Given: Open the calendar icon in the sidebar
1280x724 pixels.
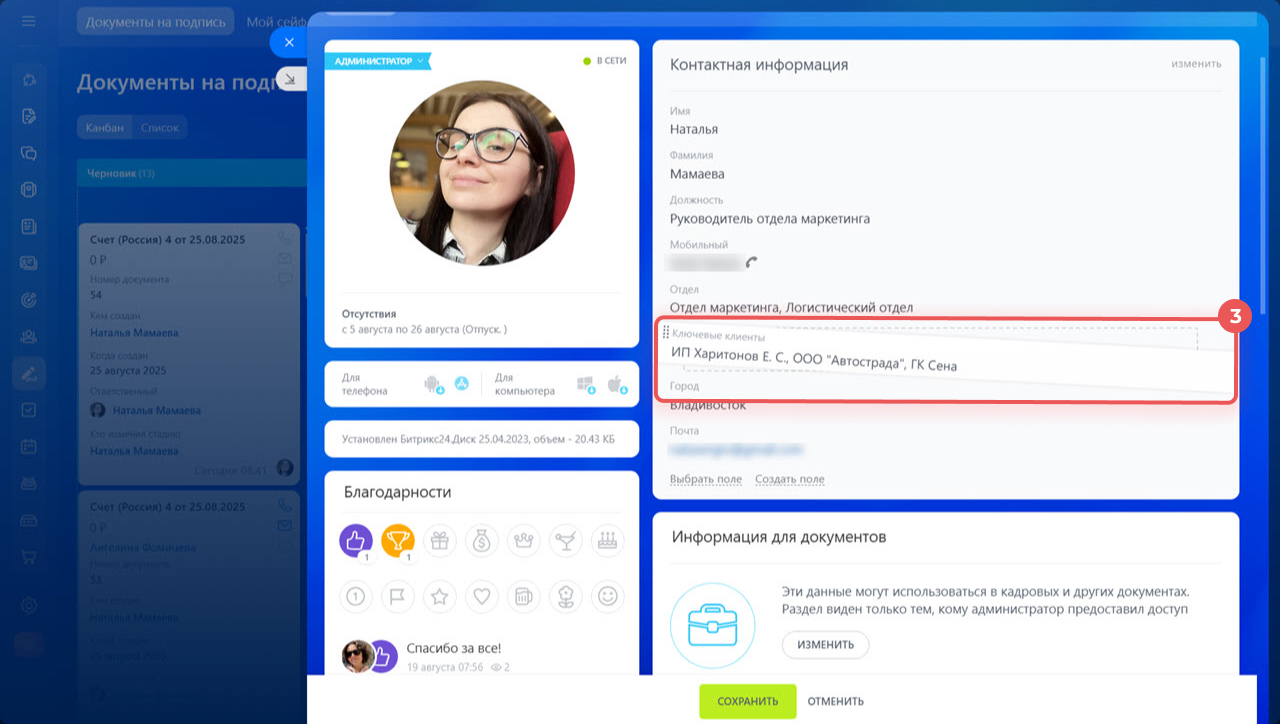Looking at the screenshot, I should coord(29,447).
